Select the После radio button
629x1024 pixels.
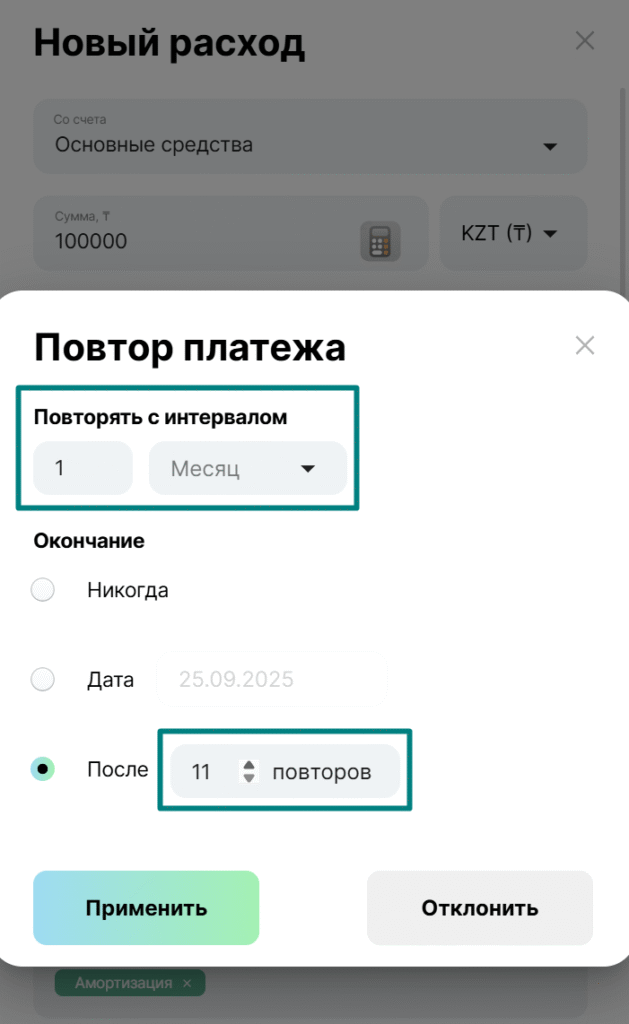coord(43,770)
